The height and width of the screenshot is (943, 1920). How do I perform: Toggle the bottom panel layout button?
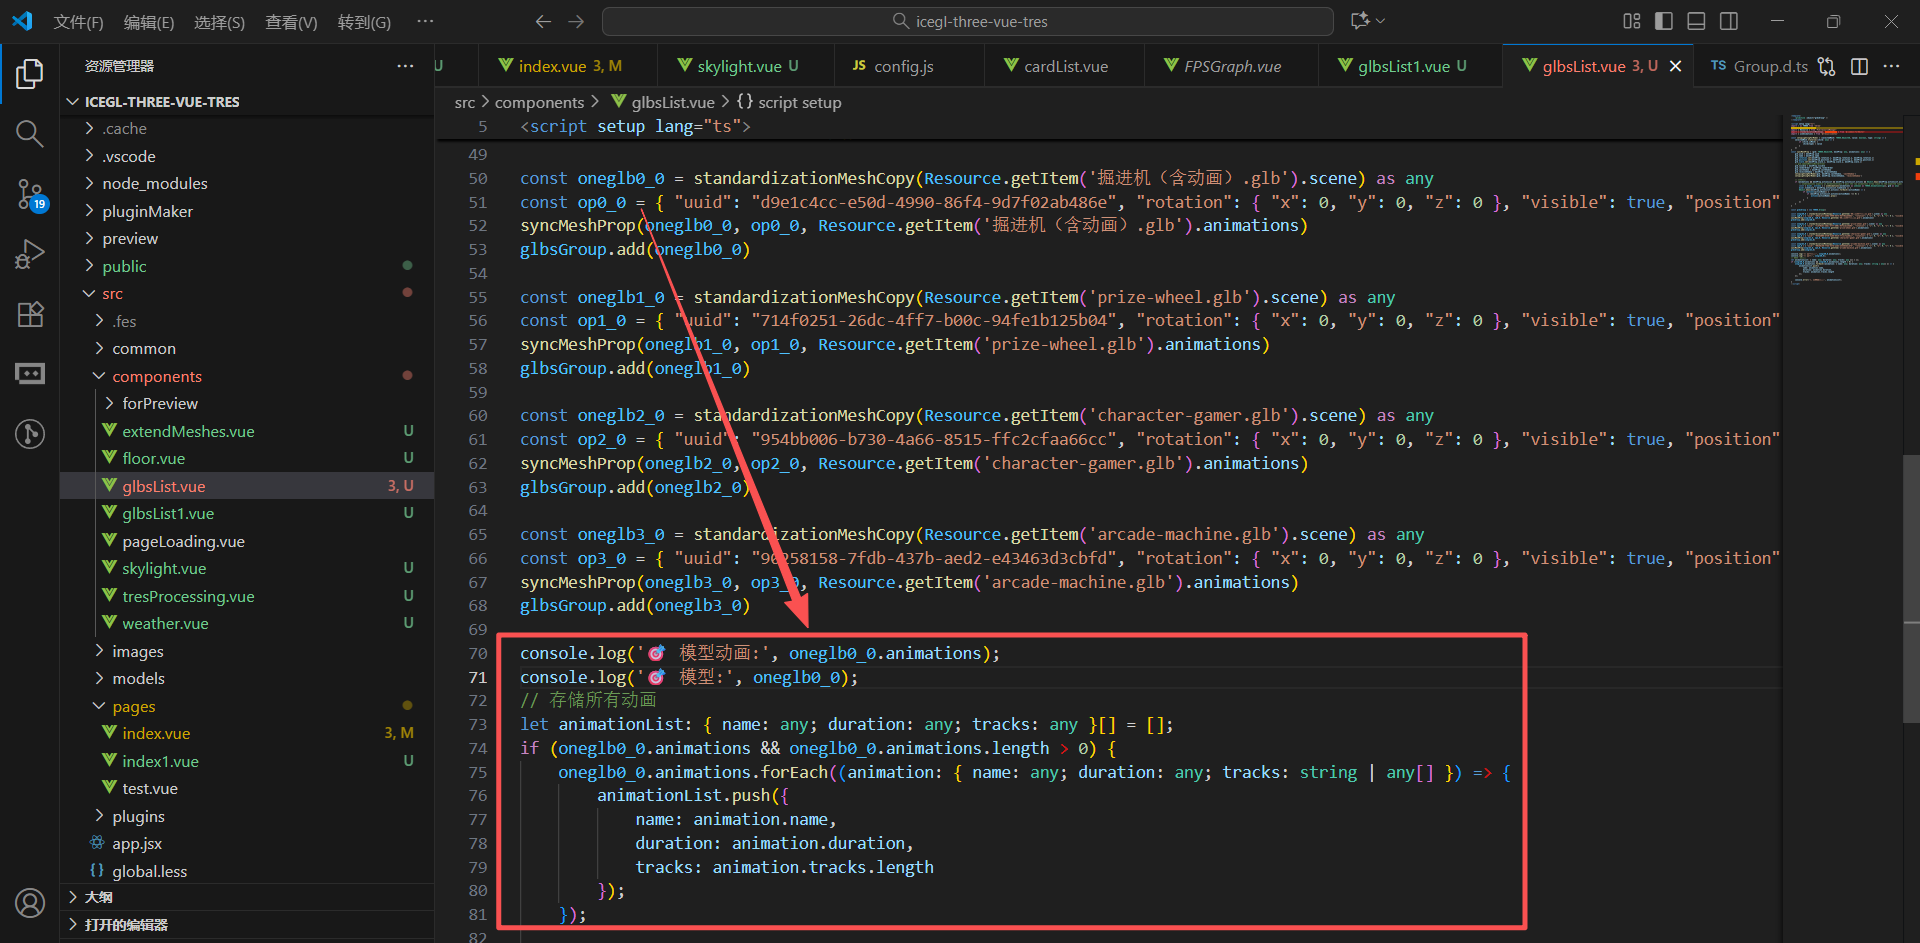[x=1696, y=21]
